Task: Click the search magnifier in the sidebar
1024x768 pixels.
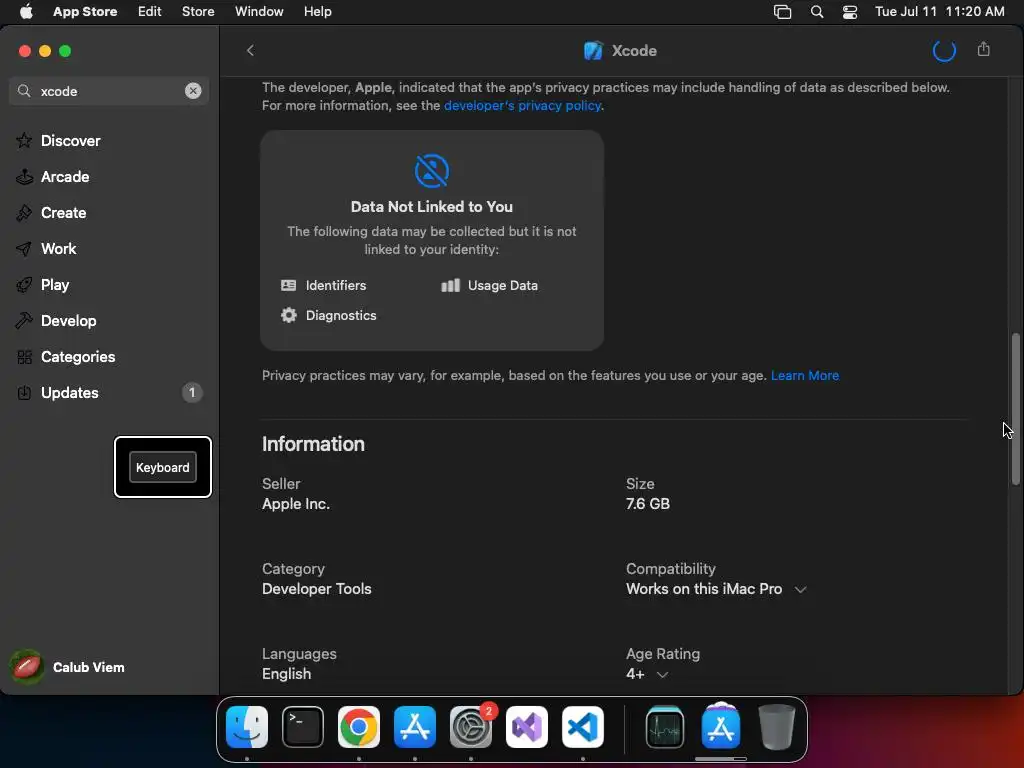Action: 24,91
